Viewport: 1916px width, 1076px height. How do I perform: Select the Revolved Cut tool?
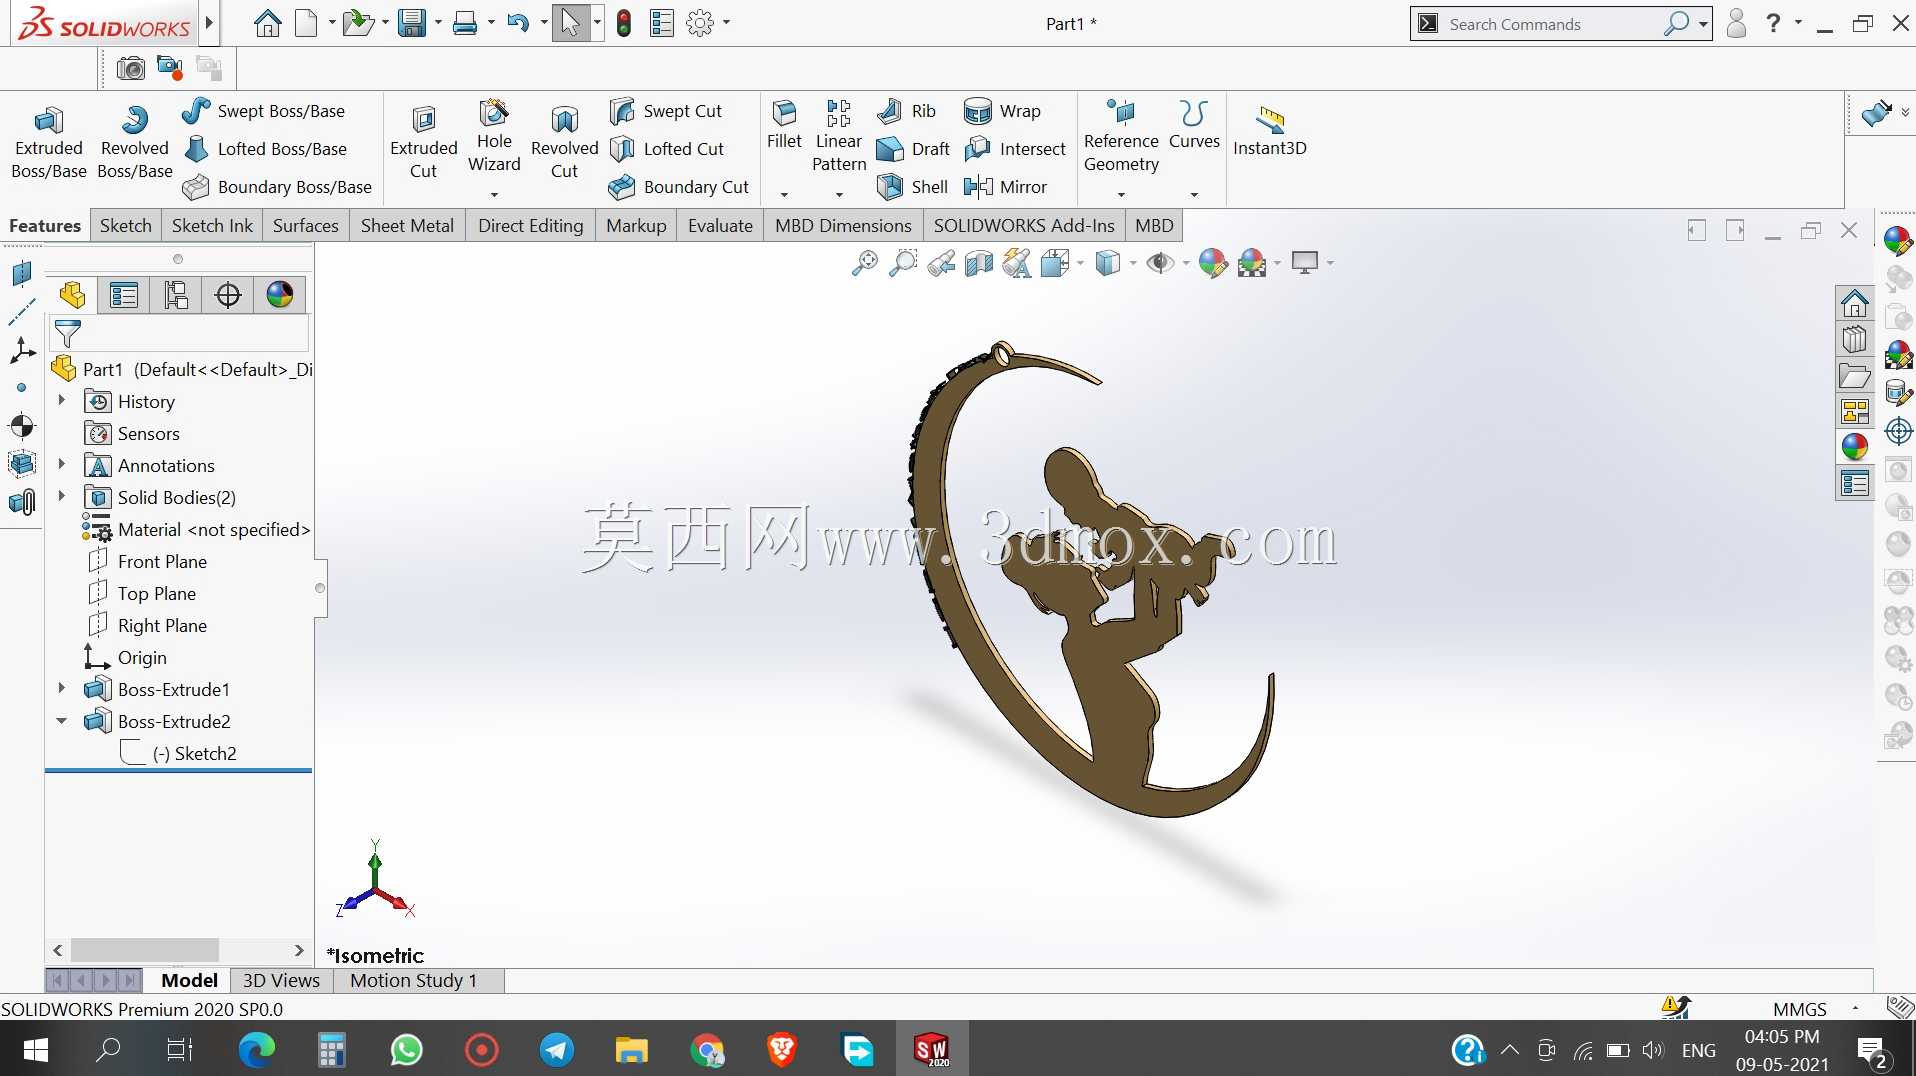coord(564,142)
